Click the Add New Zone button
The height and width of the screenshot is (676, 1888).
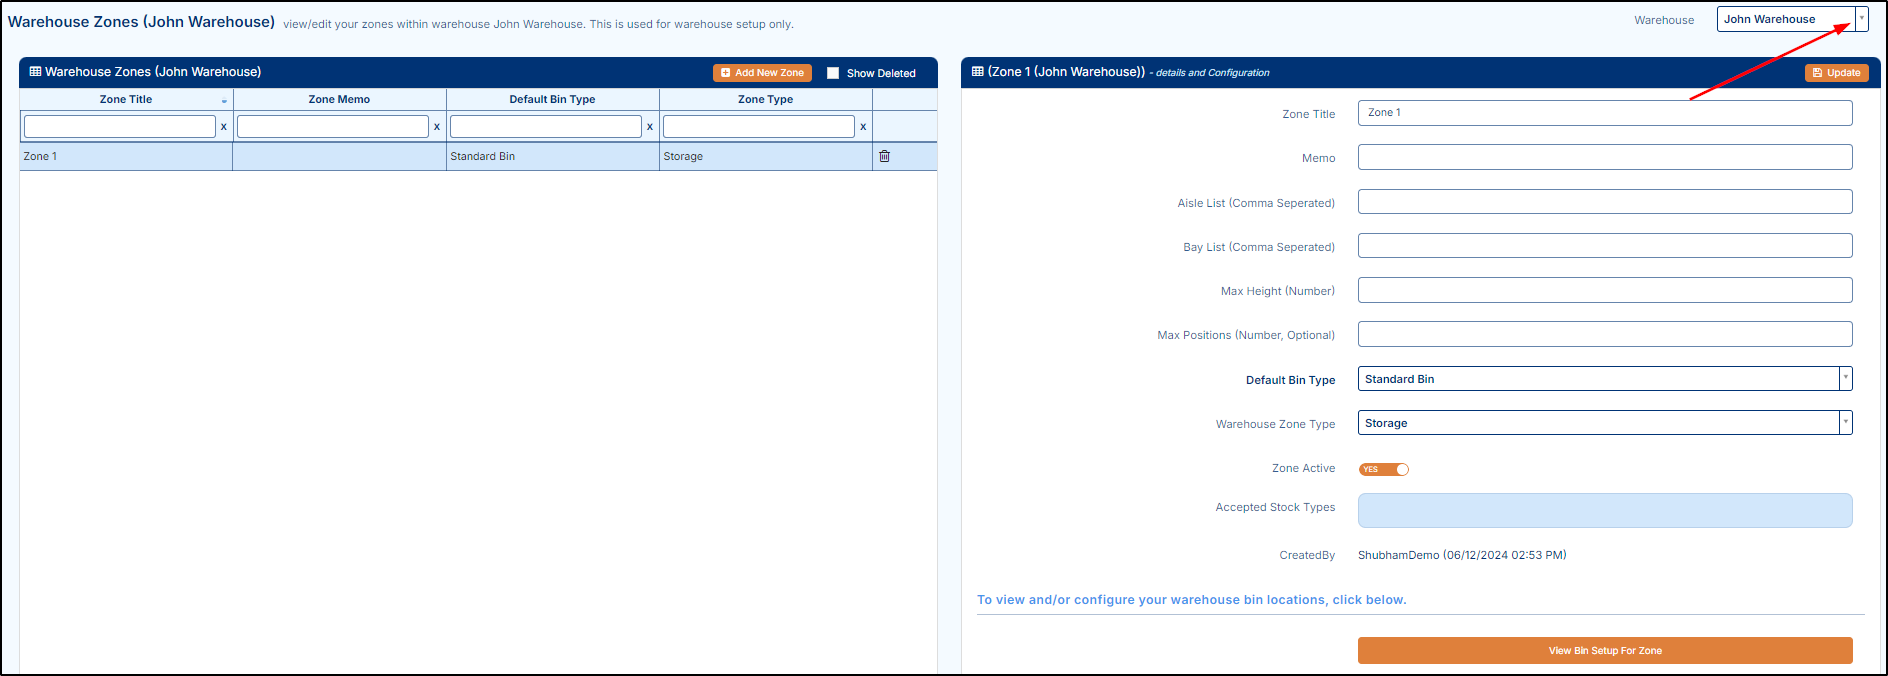762,73
